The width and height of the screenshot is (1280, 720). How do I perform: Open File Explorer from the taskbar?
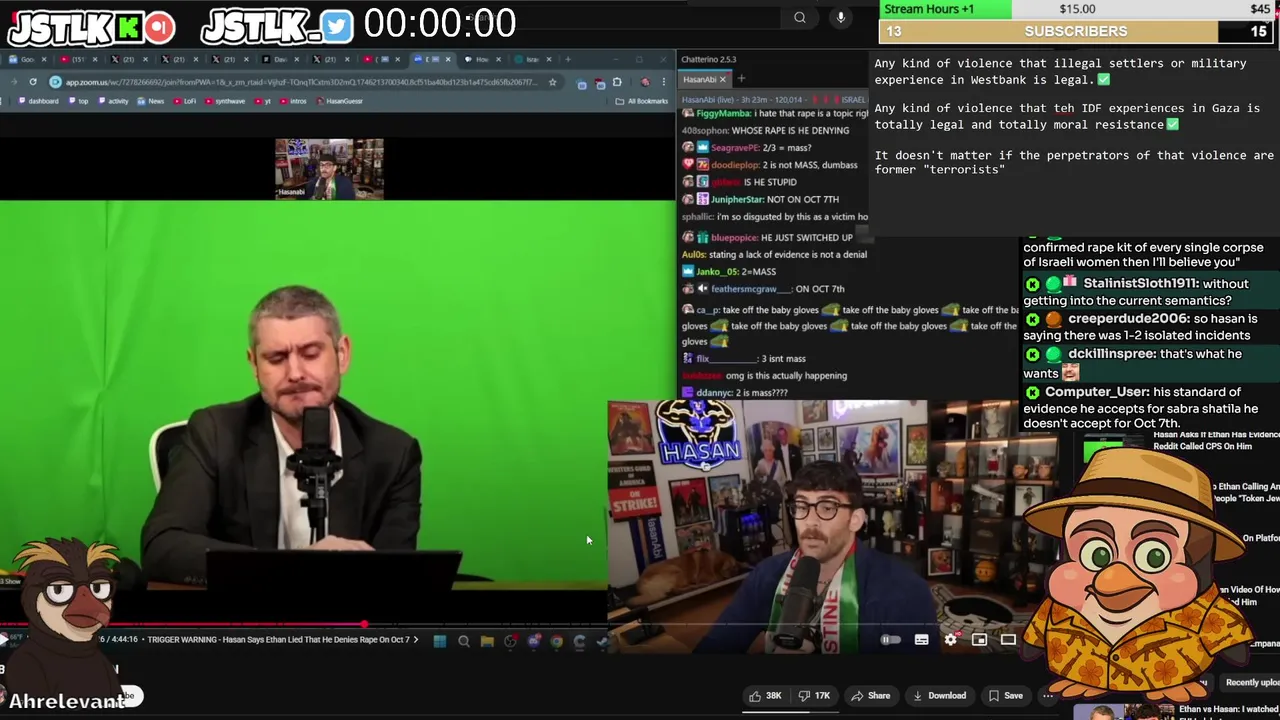(487, 641)
